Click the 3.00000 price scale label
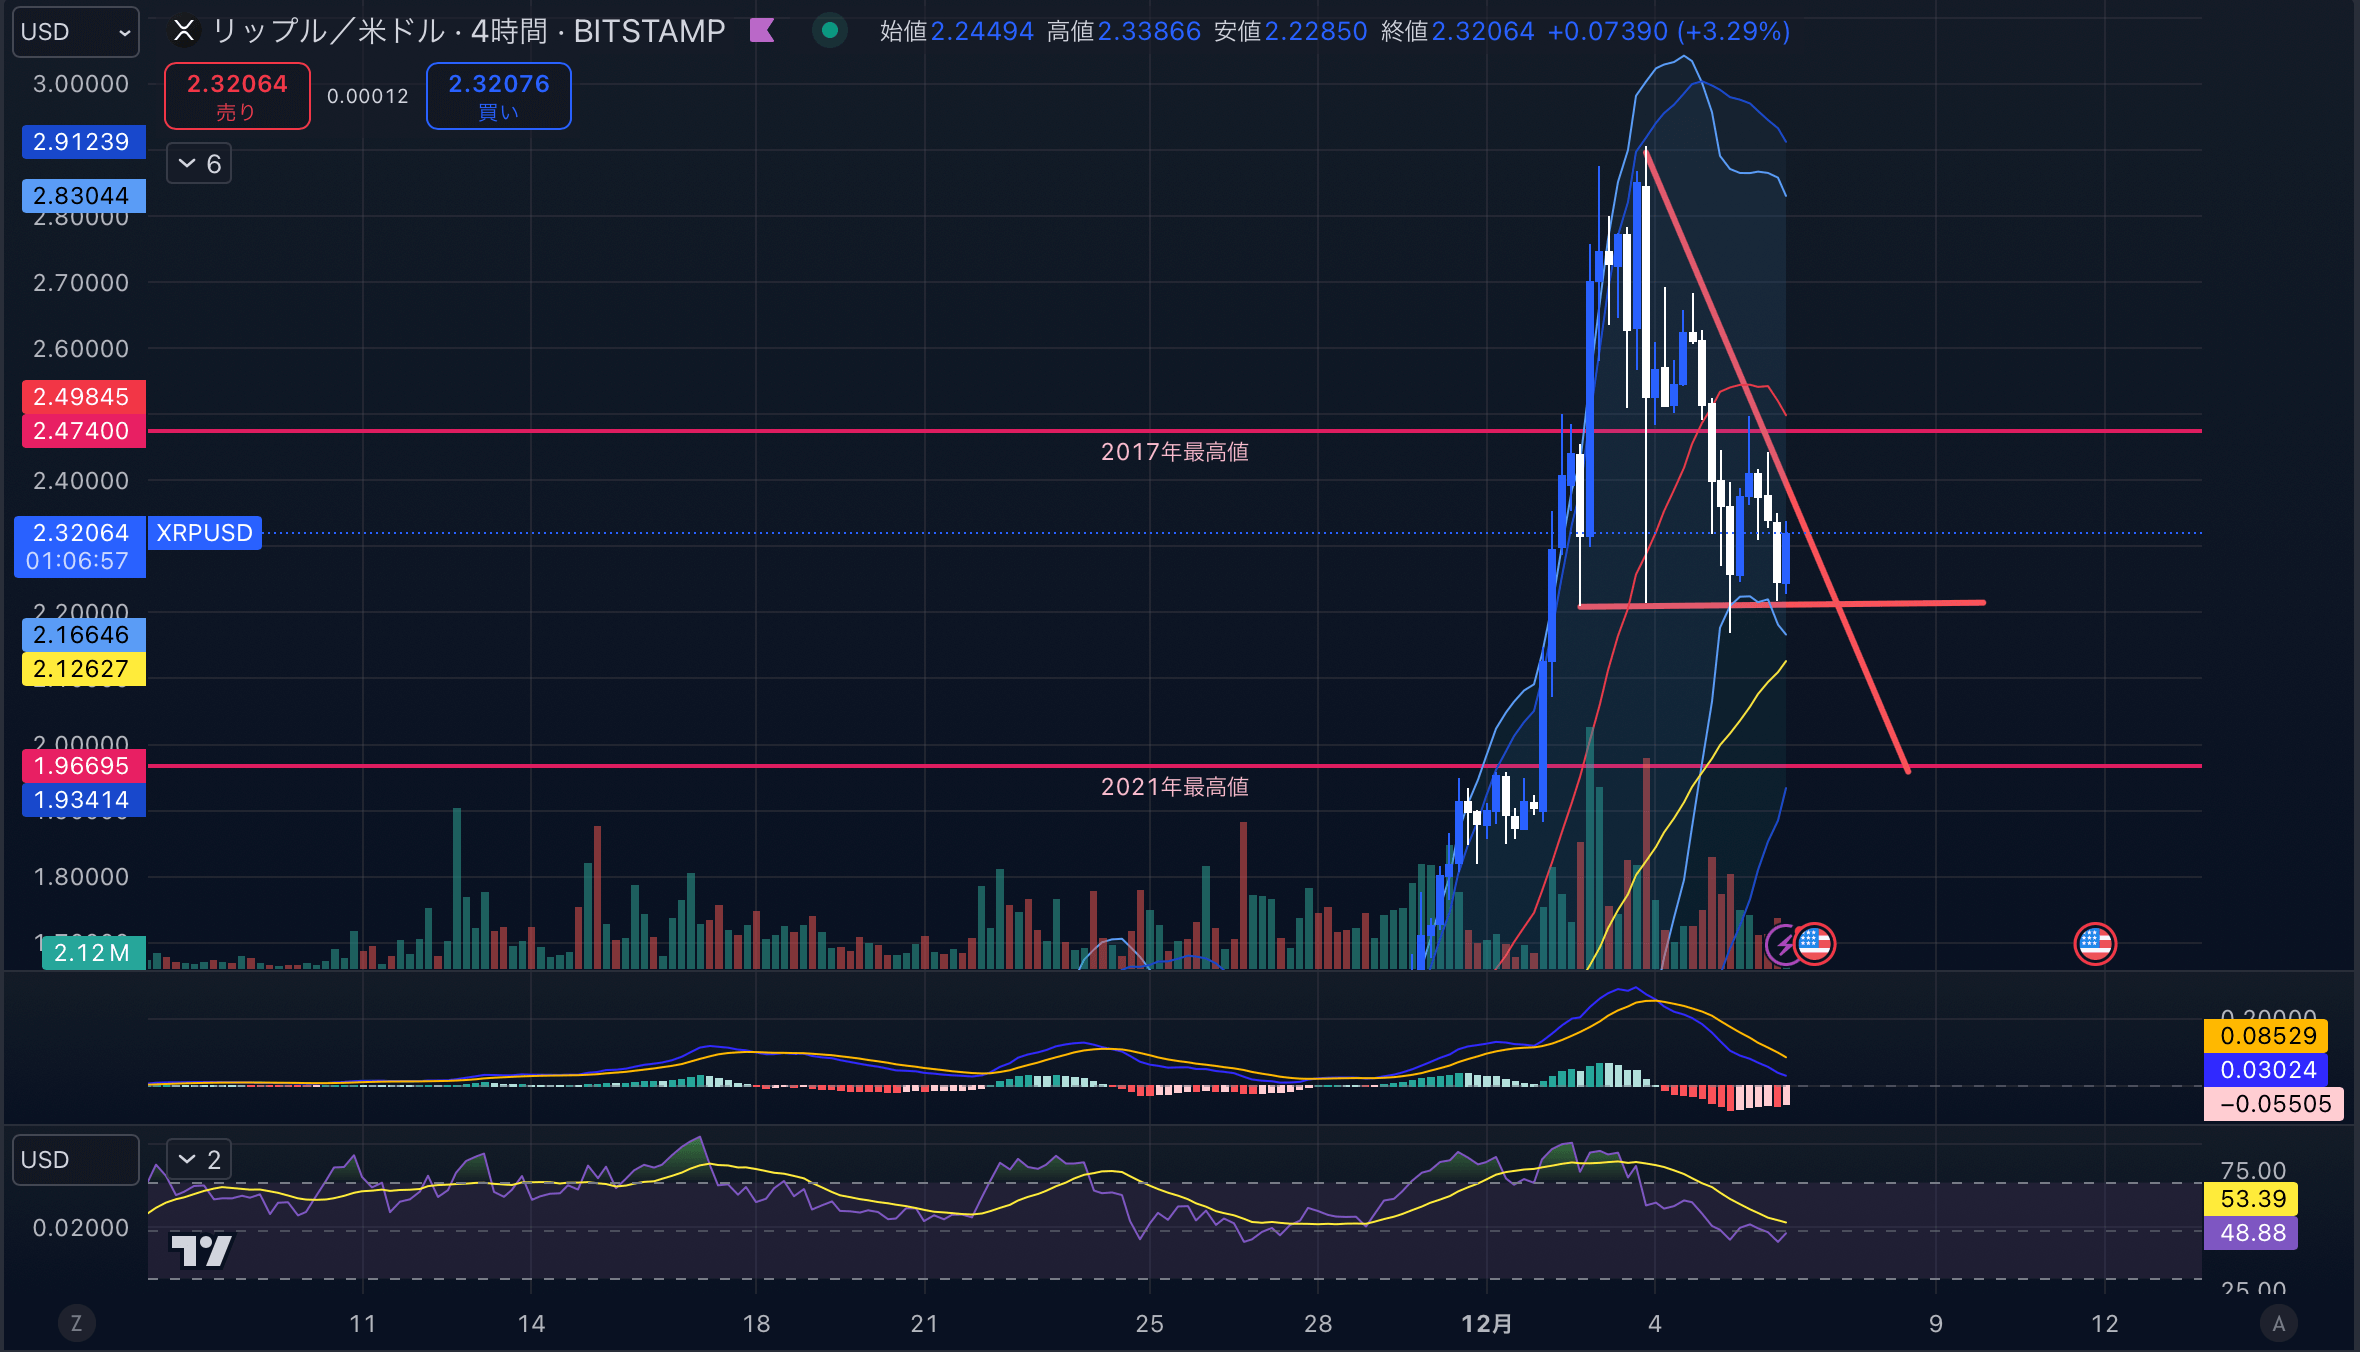Image resolution: width=2360 pixels, height=1352 pixels. click(81, 84)
